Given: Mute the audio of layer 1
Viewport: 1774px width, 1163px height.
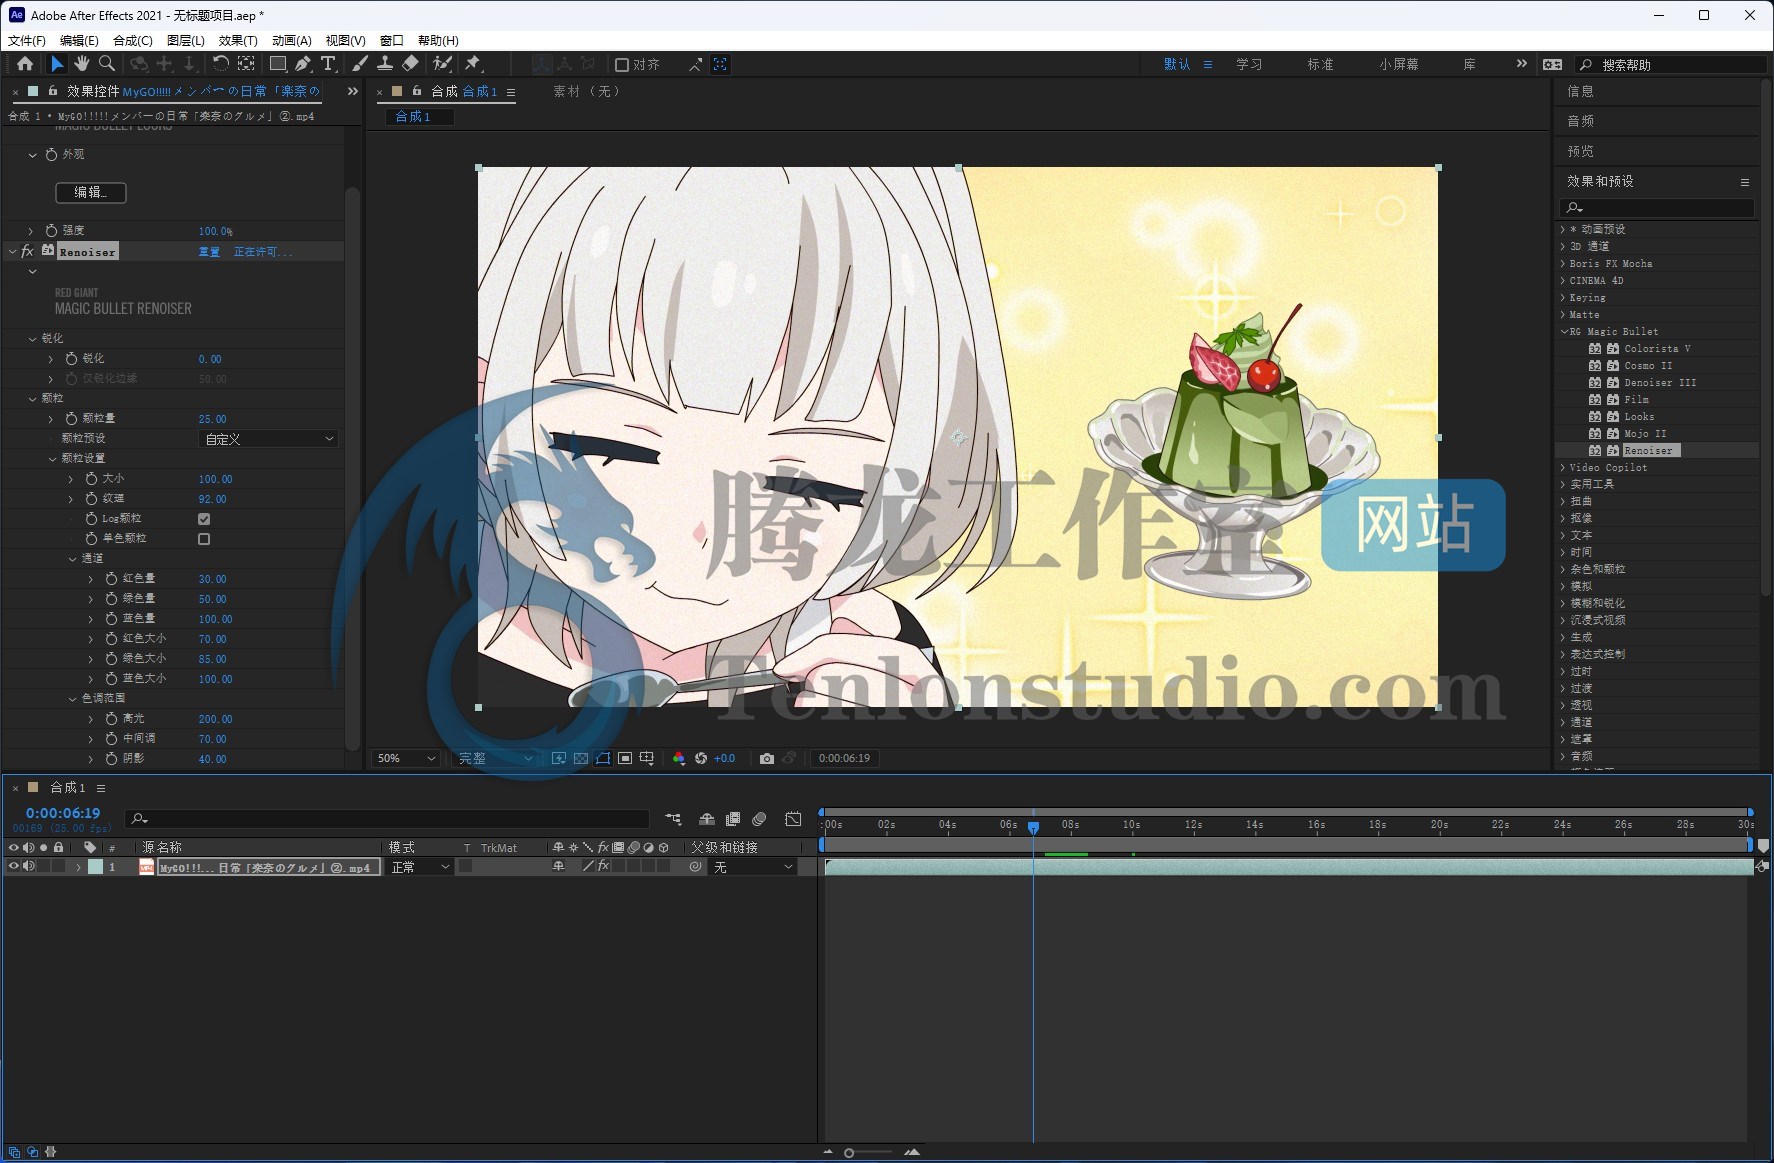Looking at the screenshot, I should [28, 867].
